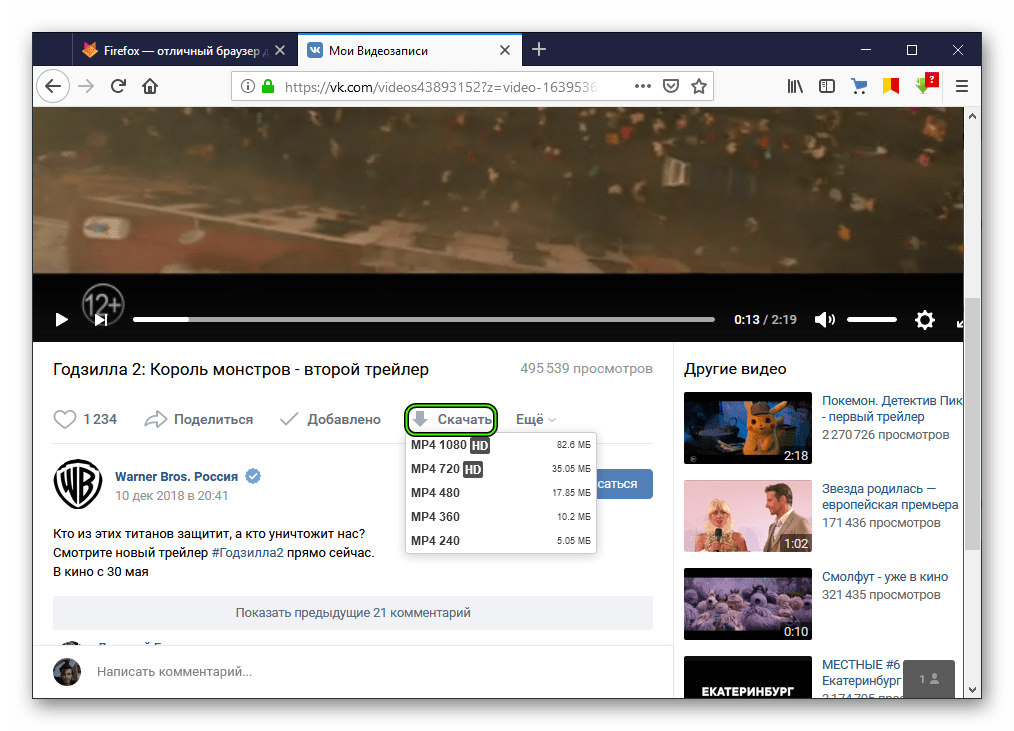Go back to the previous page

tap(53, 86)
